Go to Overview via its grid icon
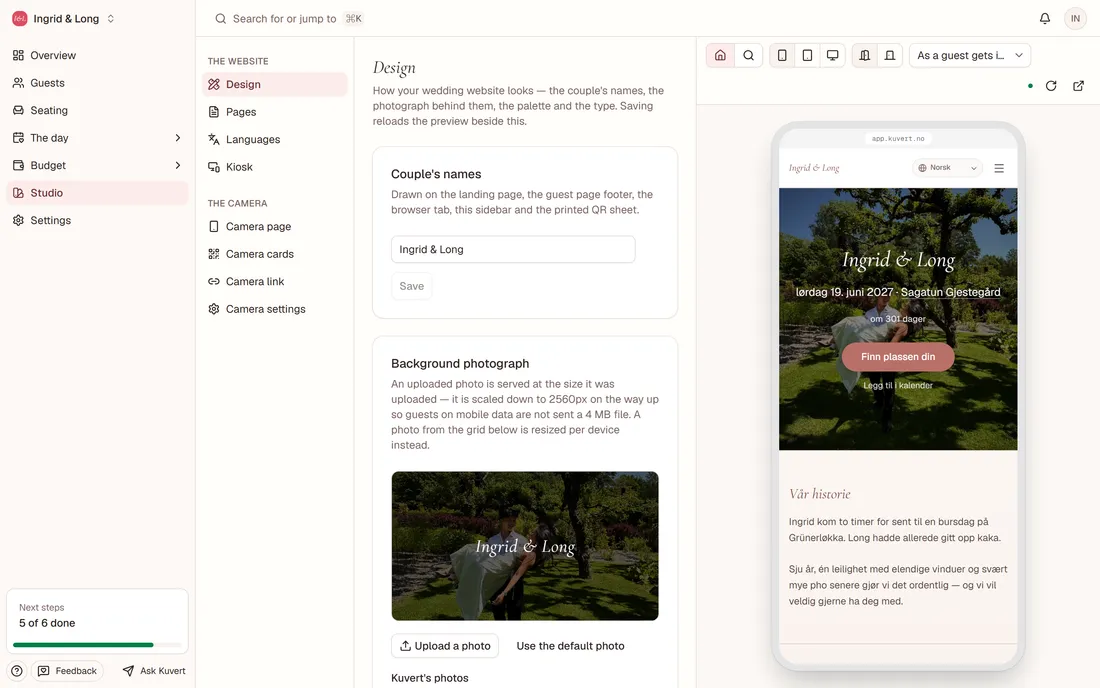The height and width of the screenshot is (688, 1100). [18, 55]
